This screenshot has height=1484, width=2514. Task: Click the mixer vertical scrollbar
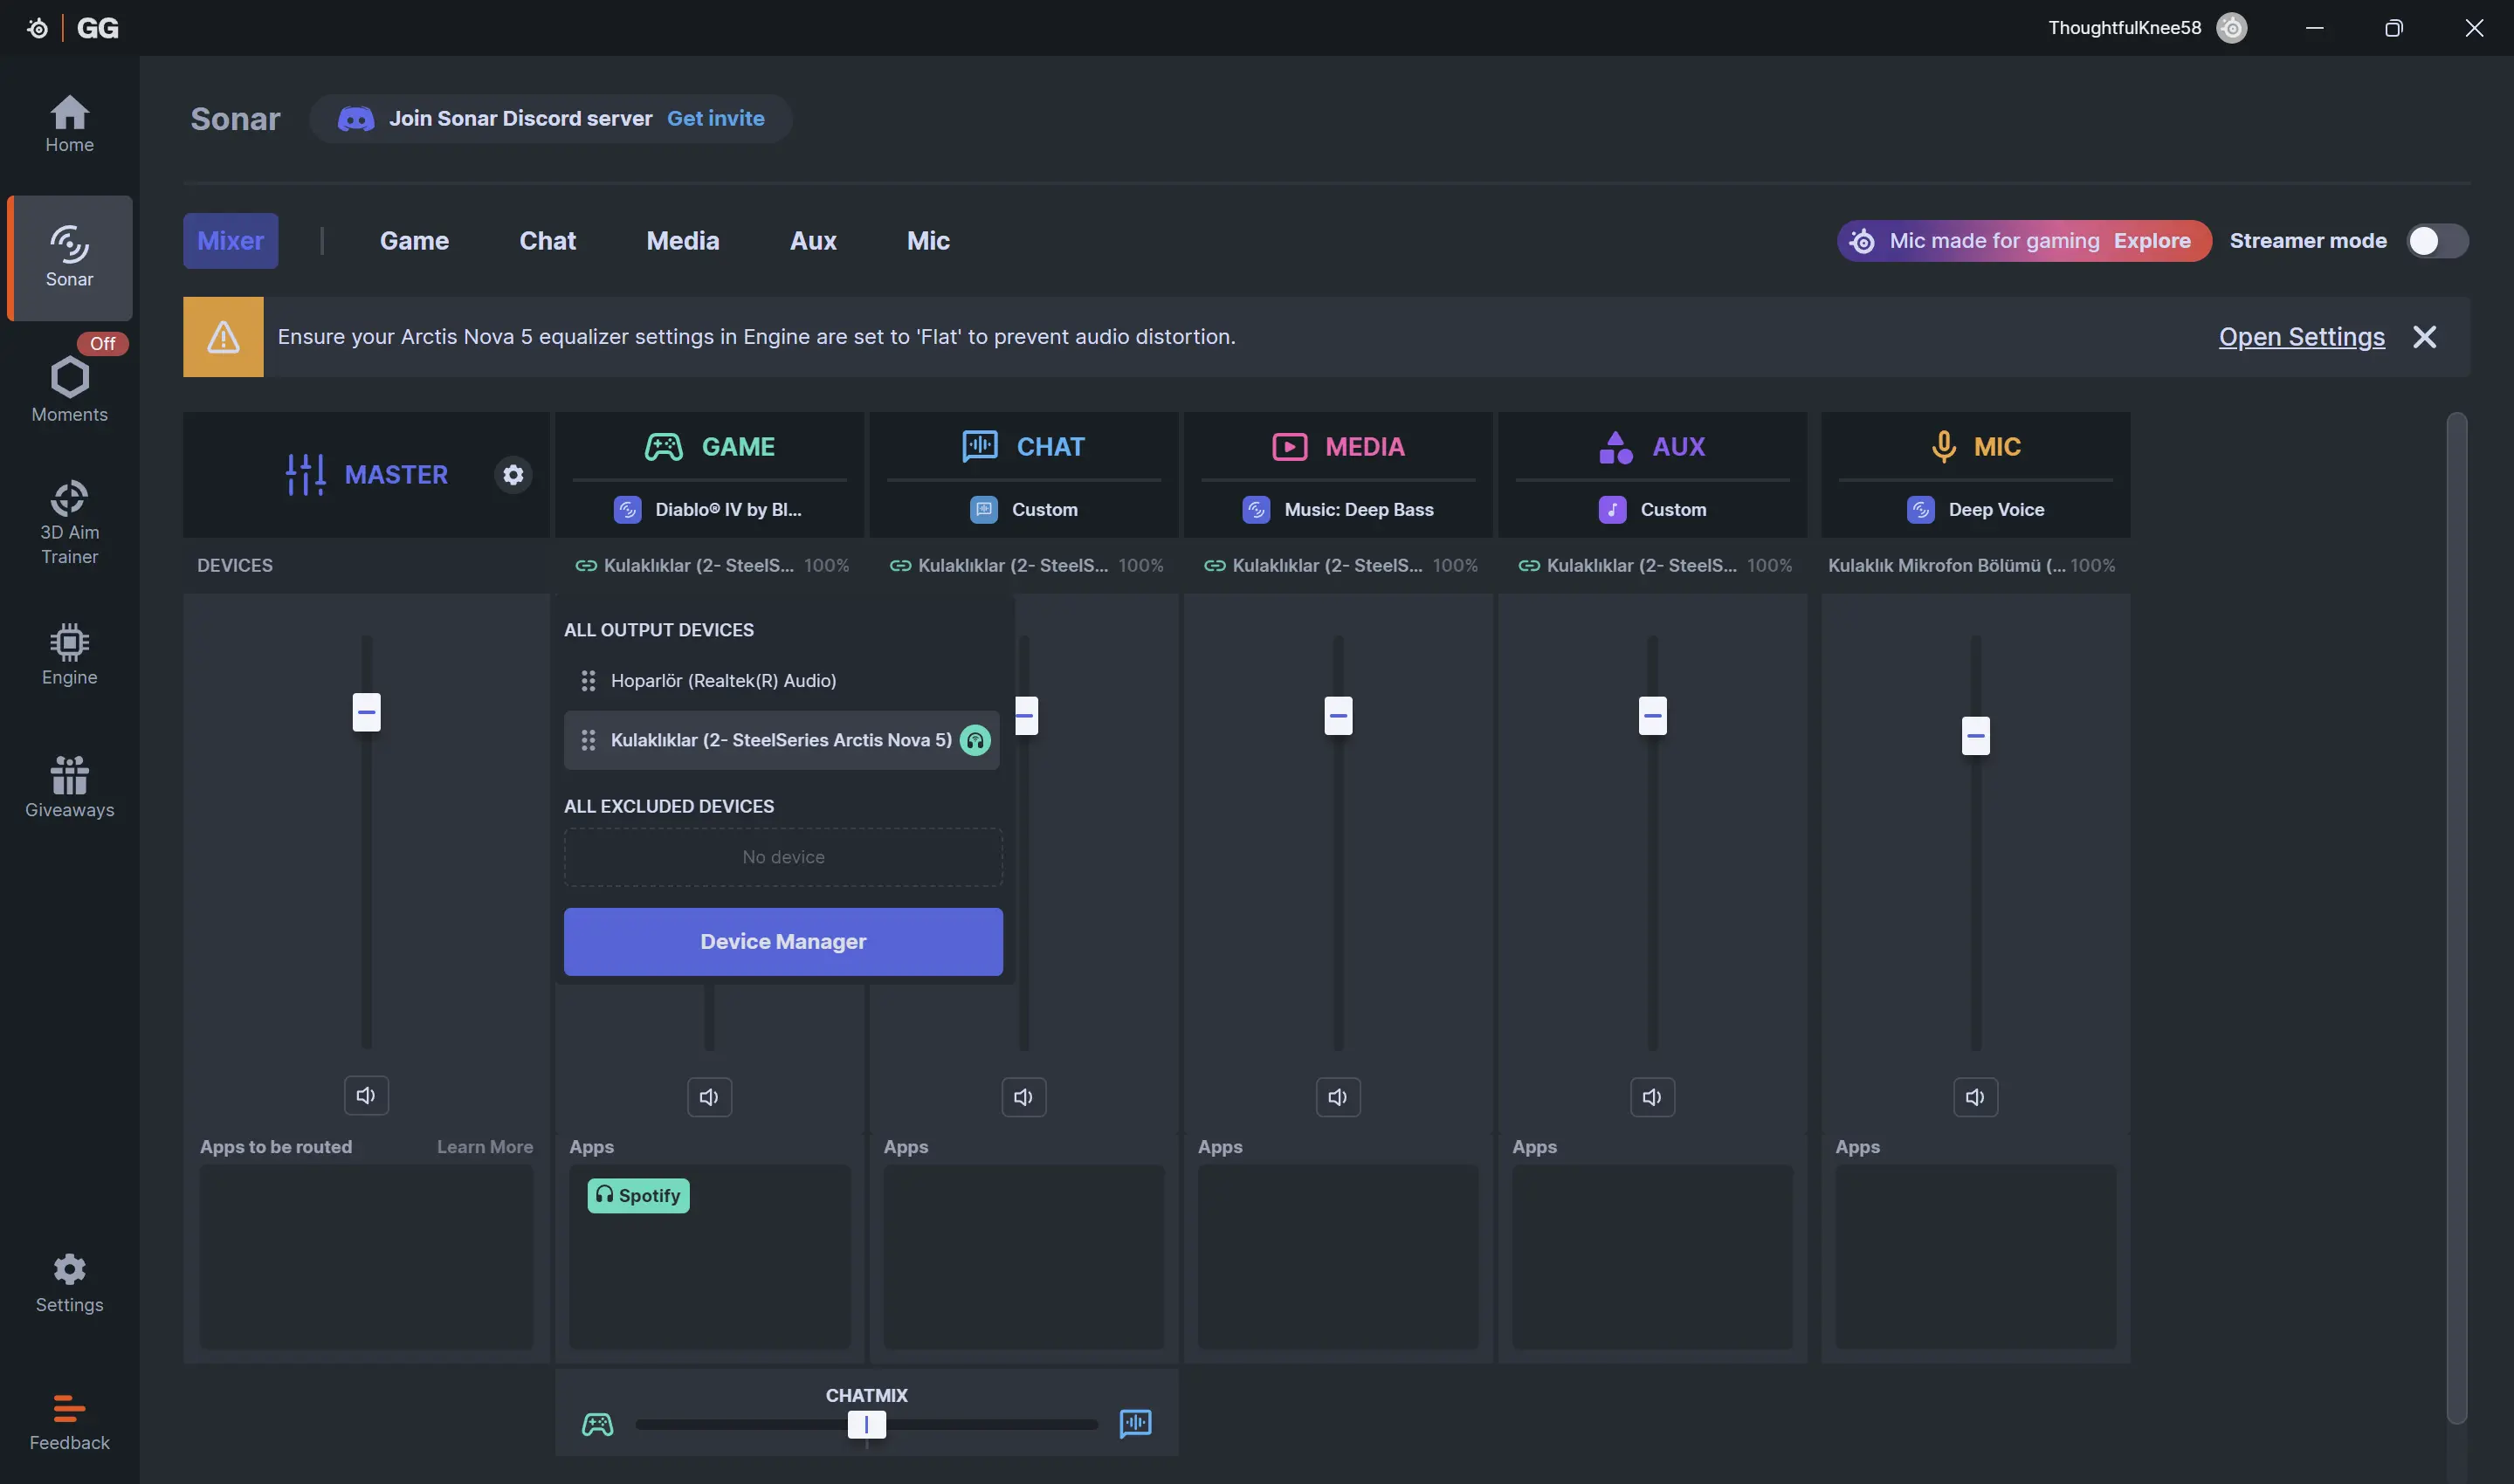(x=2456, y=918)
